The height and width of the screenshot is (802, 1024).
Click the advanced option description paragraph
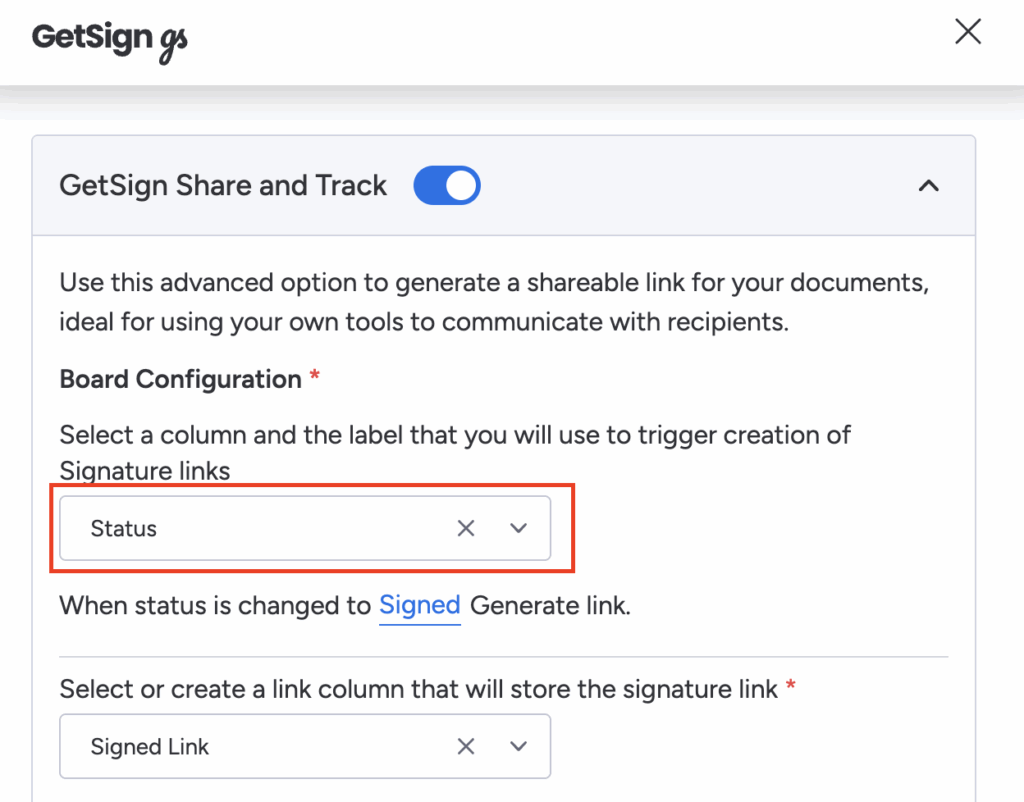pyautogui.click(x=494, y=302)
